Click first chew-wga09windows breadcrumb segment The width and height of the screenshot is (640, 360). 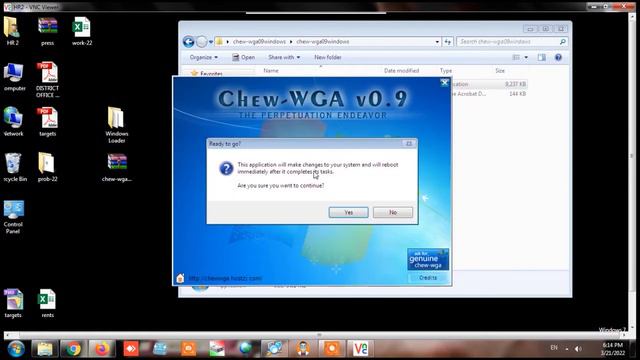click(x=259, y=42)
